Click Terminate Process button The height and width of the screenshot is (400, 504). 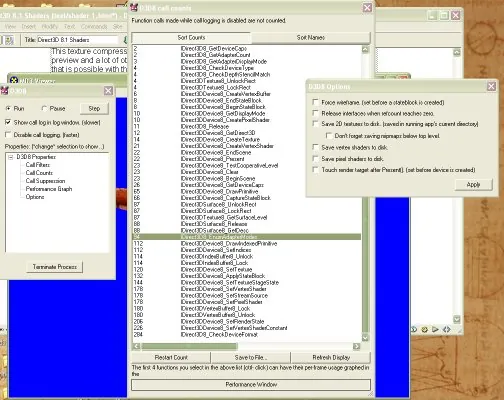coord(55,267)
